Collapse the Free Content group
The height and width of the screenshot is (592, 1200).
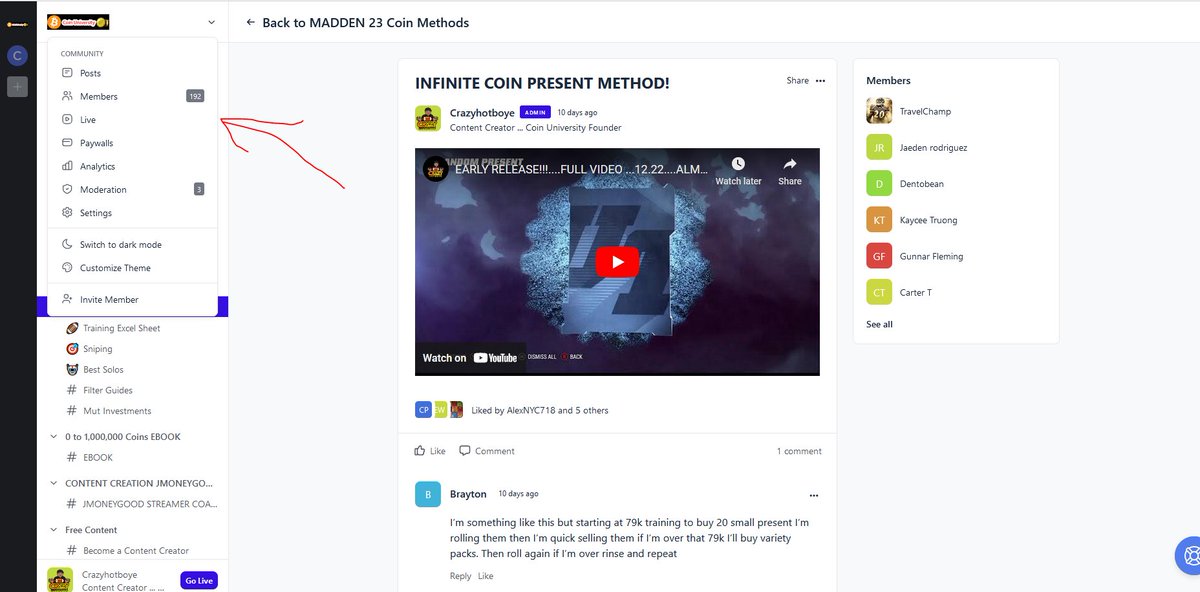point(53,530)
